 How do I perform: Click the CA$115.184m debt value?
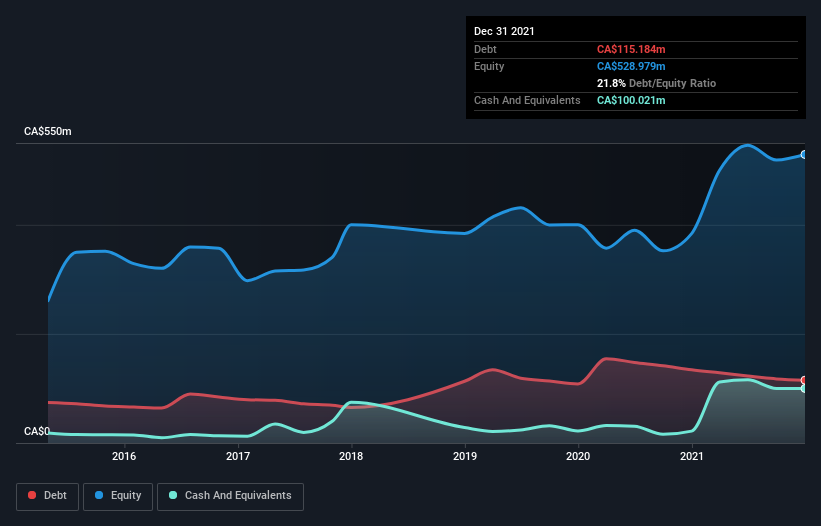click(x=631, y=49)
